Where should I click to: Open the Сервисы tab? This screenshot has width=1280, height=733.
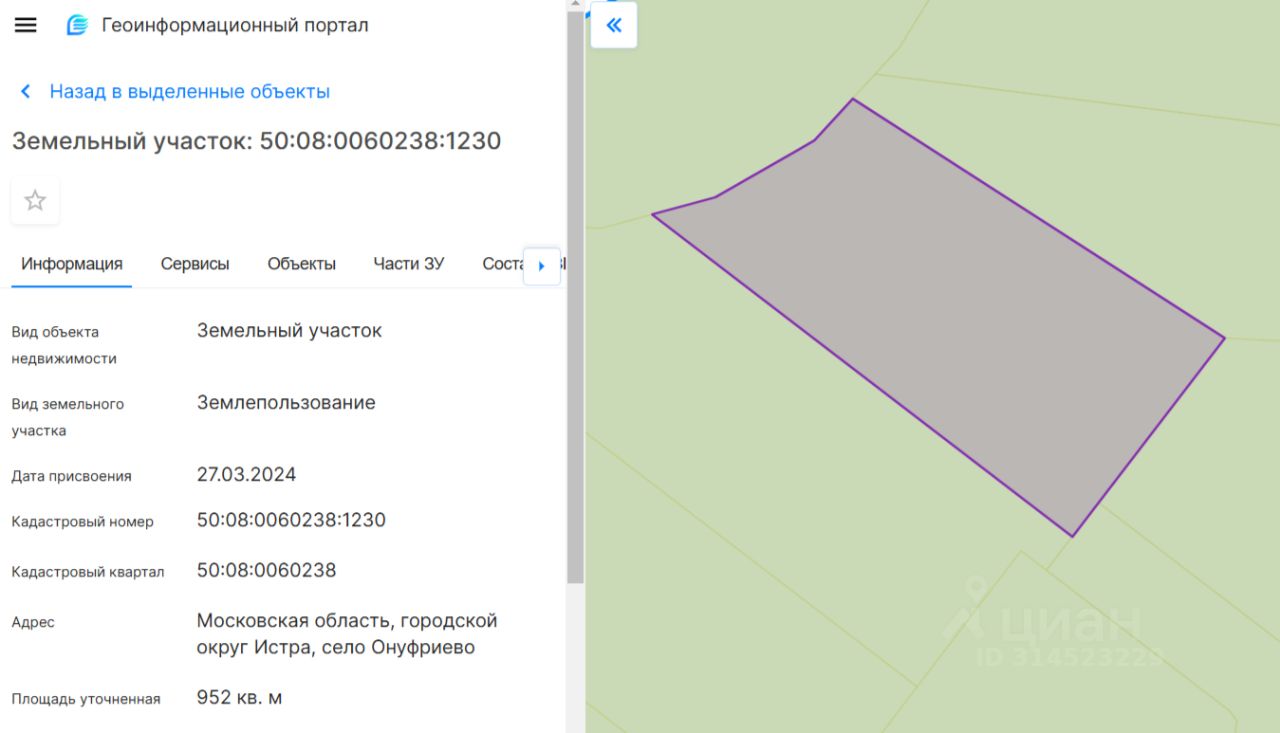[x=195, y=264]
